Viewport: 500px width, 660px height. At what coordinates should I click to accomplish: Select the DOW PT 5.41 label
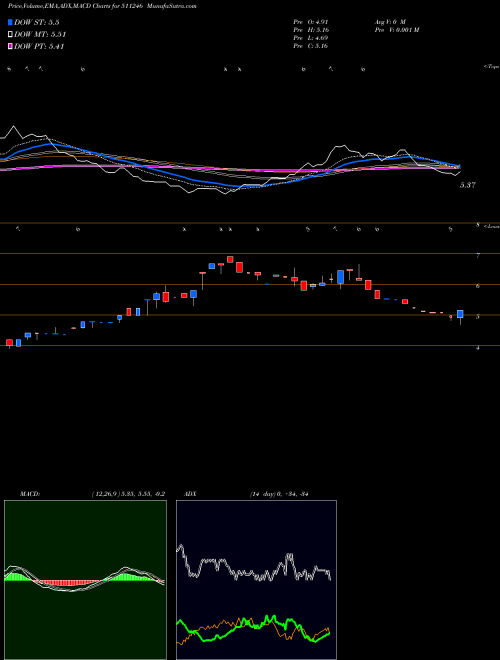[x=39, y=46]
